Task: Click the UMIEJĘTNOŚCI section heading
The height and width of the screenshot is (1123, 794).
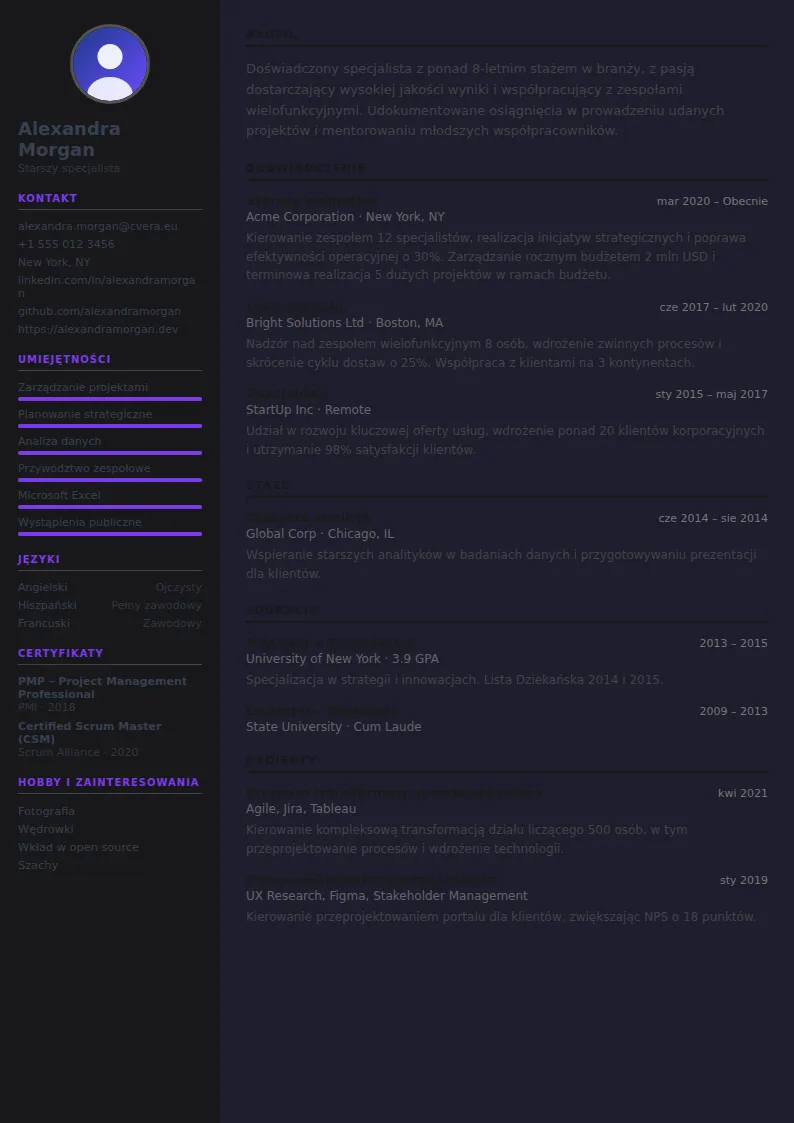Action: pos(64,360)
